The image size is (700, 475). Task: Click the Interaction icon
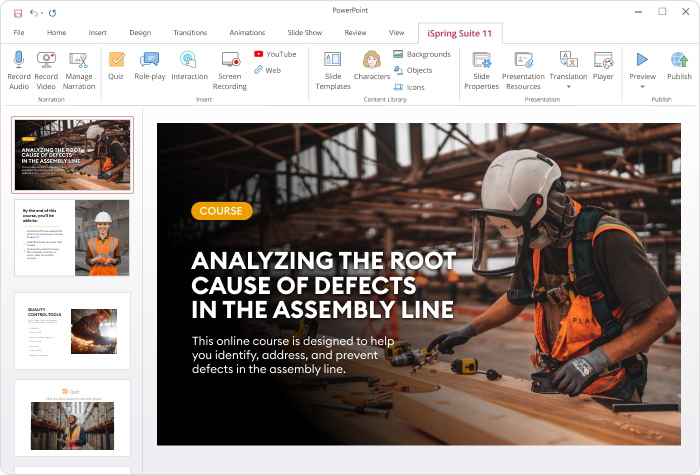click(x=188, y=59)
